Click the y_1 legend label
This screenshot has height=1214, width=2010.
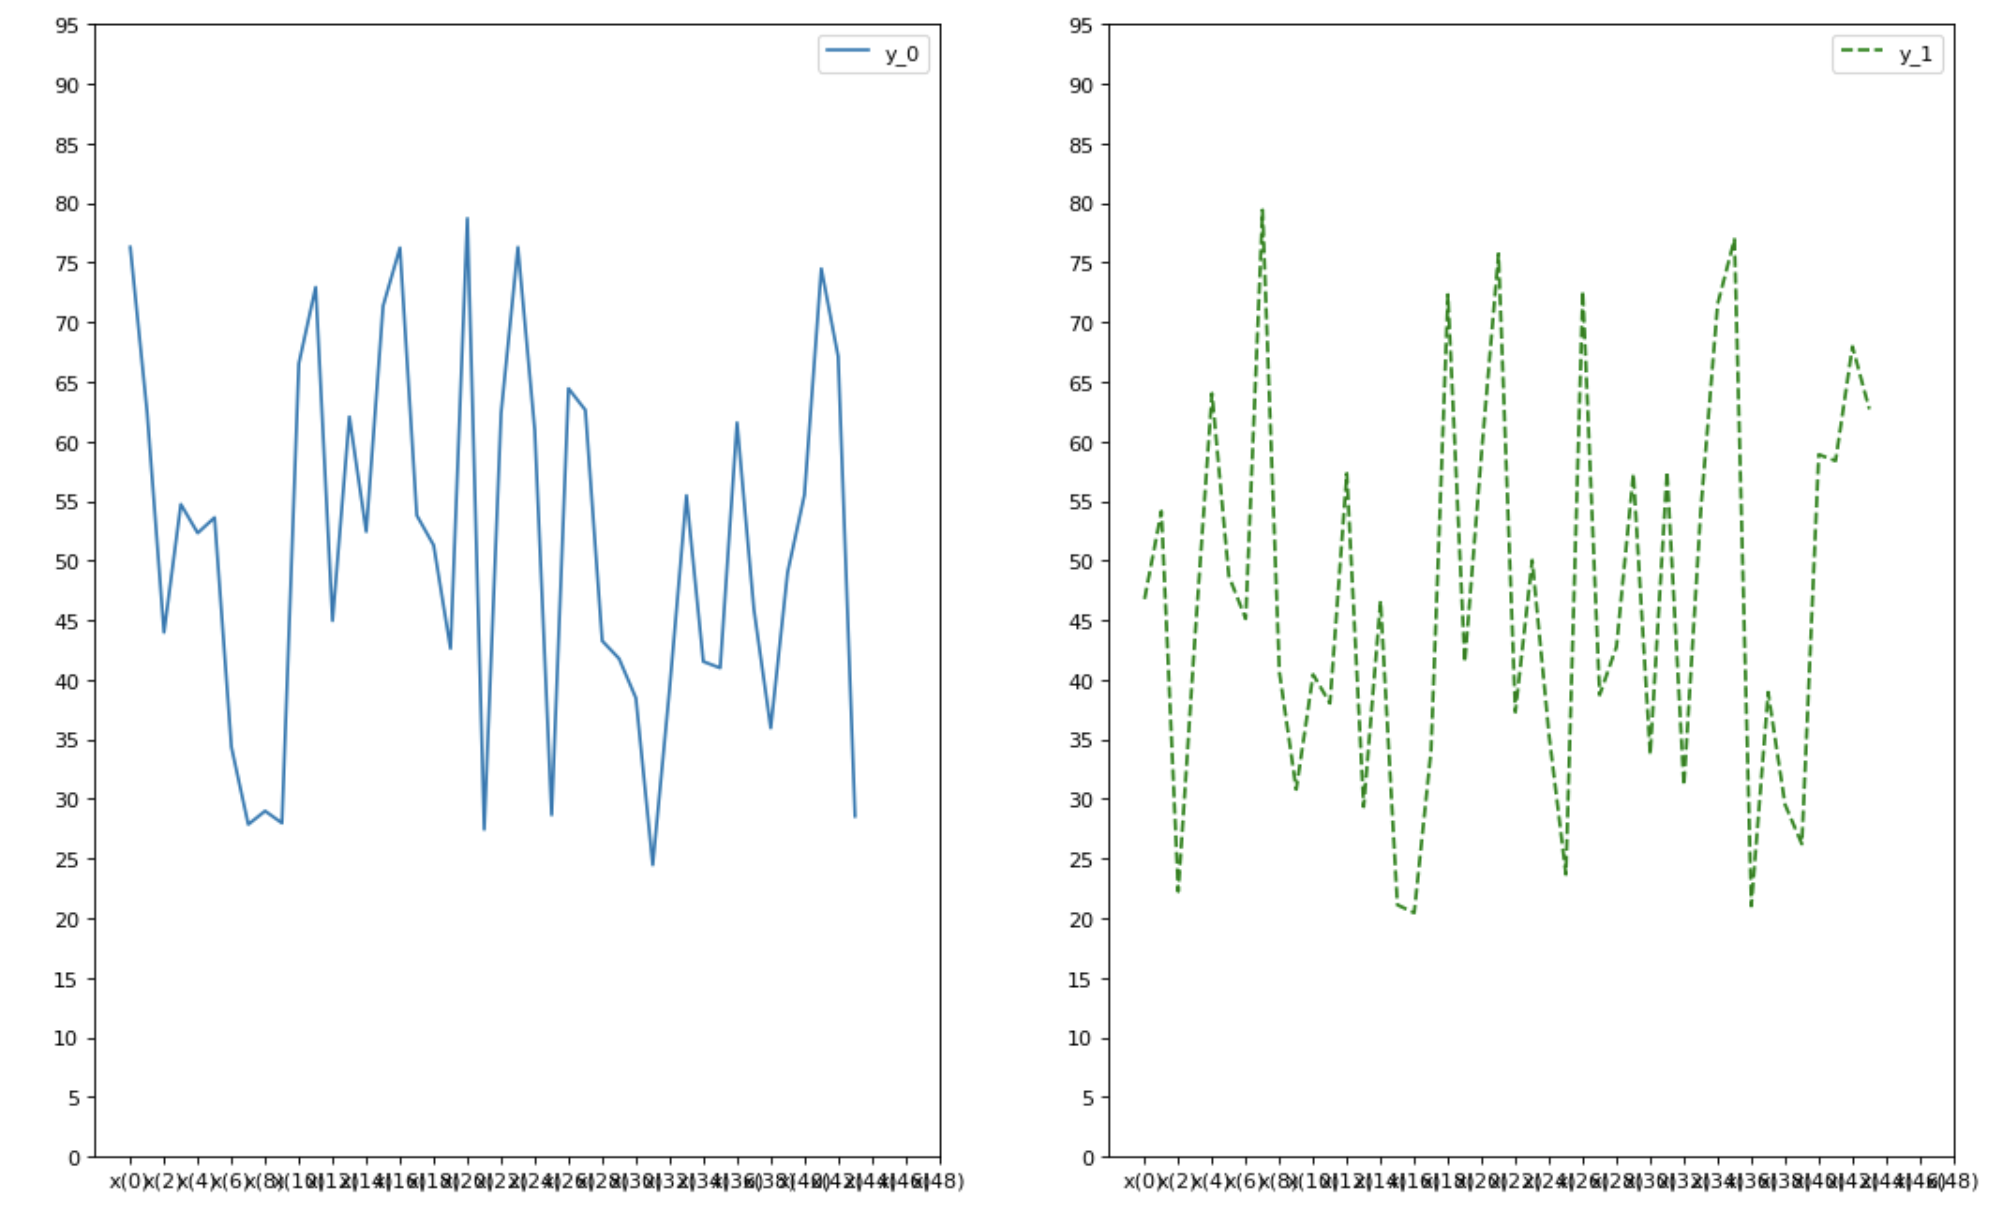[x=1915, y=54]
